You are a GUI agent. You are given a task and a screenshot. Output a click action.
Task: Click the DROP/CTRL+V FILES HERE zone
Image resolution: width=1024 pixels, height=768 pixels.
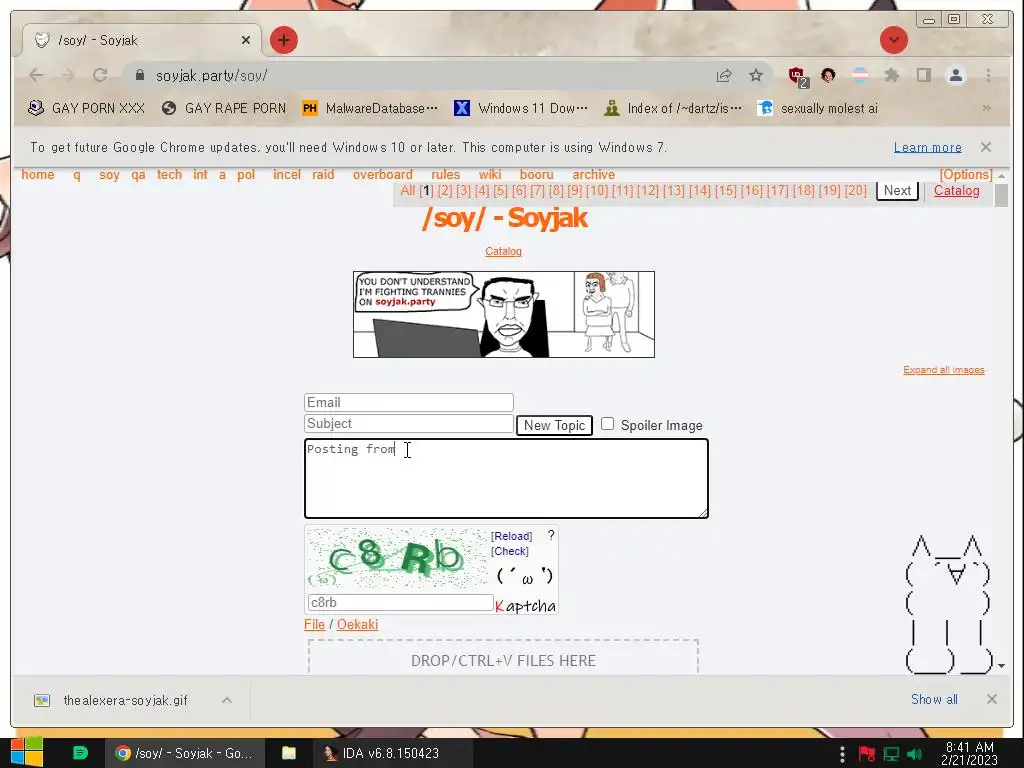[503, 657]
